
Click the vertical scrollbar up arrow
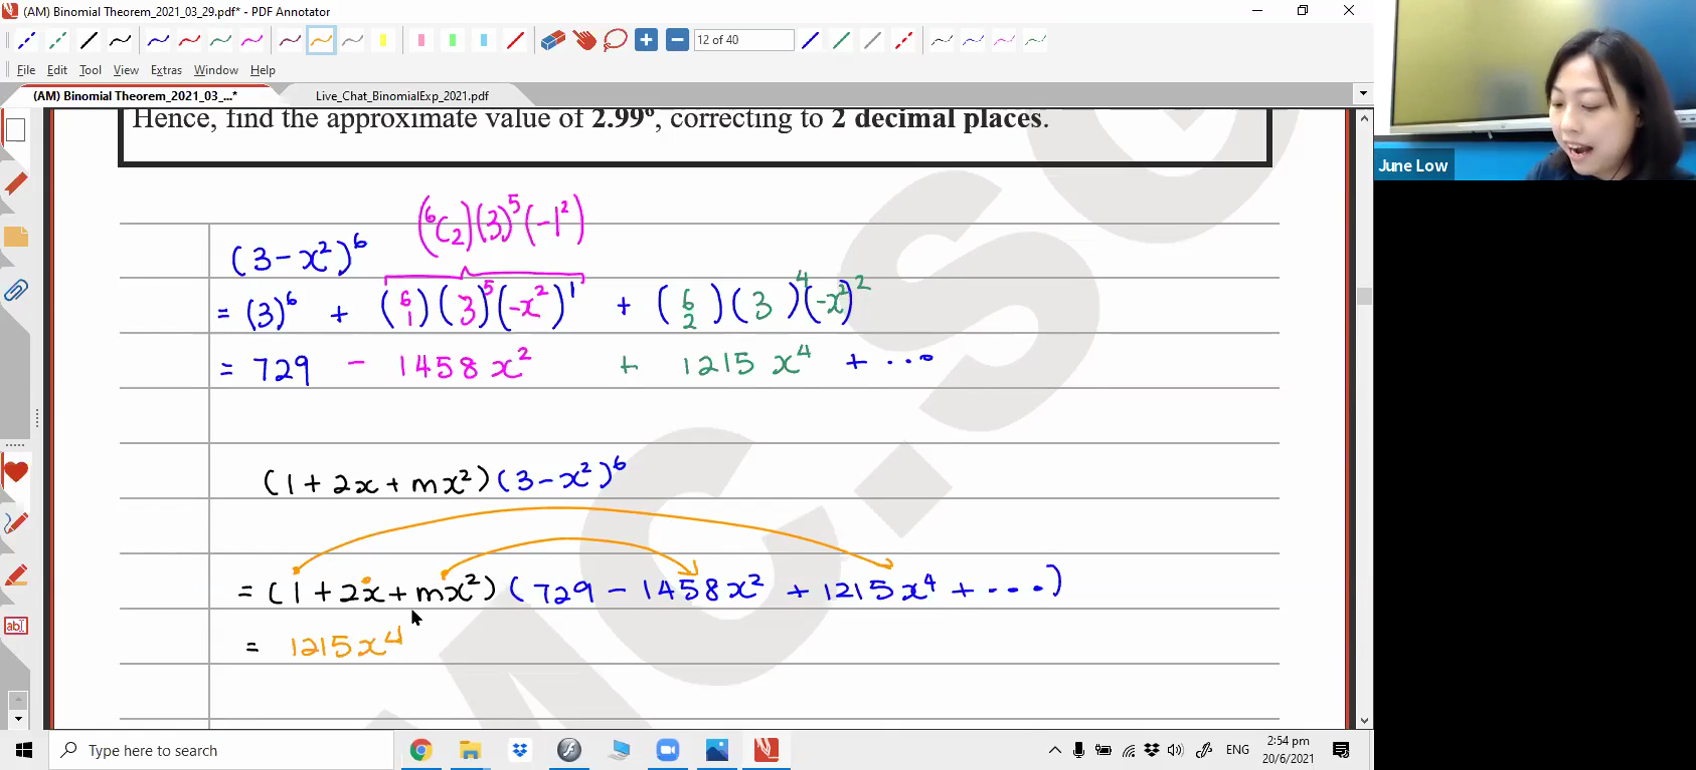(1364, 118)
